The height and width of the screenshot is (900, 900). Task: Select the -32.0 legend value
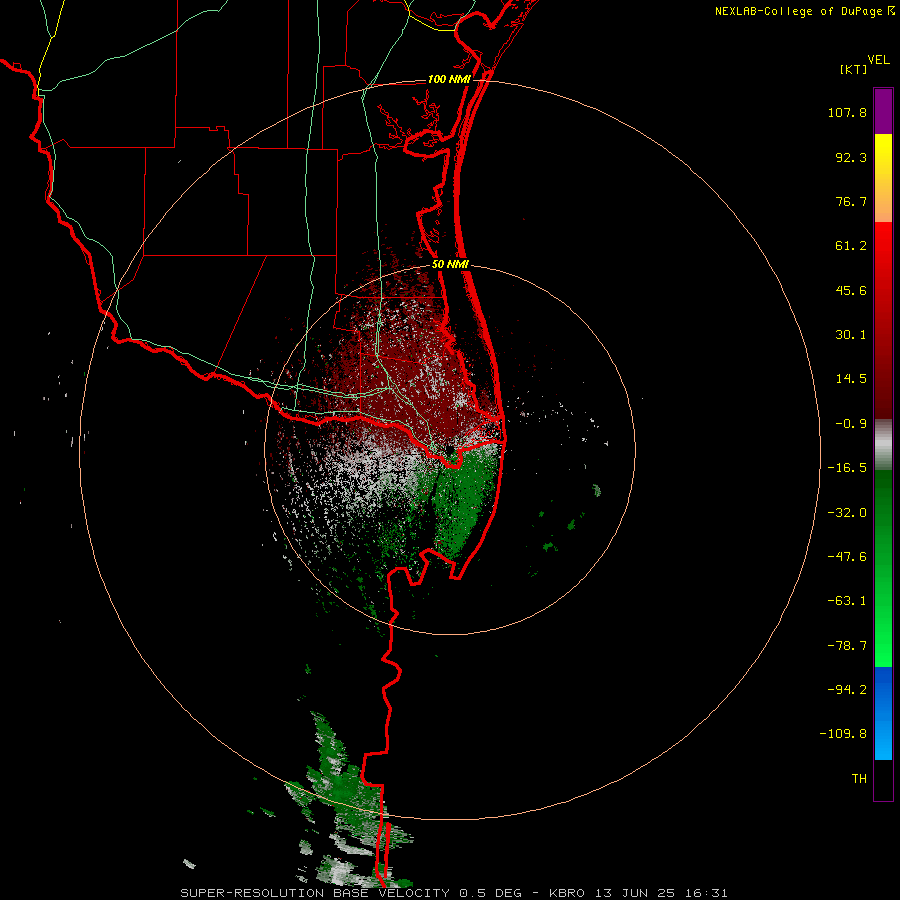tap(847, 513)
